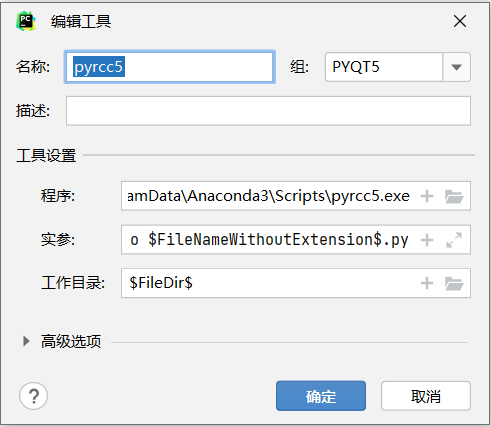The image size is (491, 427).
Task: Close the 编辑工具 dialog
Action: (460, 21)
